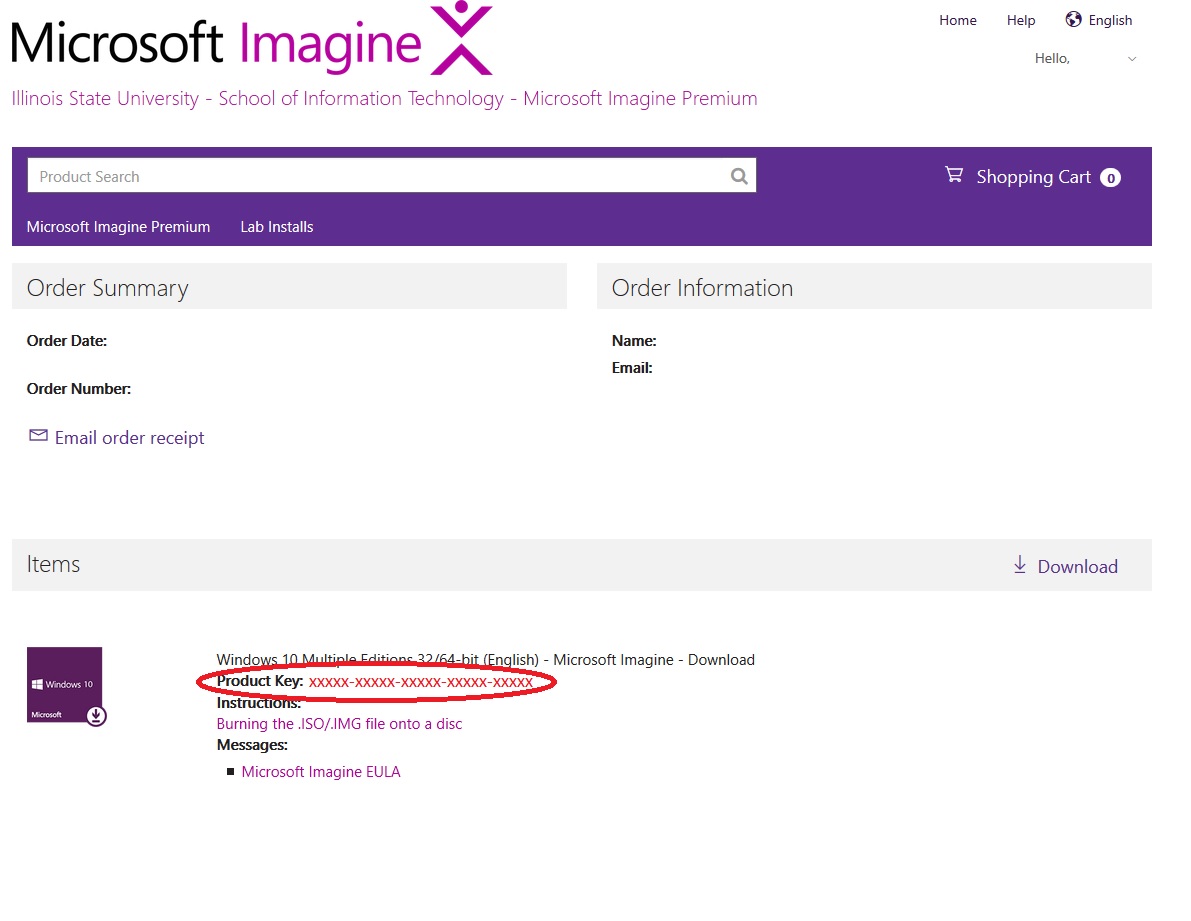1191x921 pixels.
Task: Click the Items section heading
Action: [53, 564]
